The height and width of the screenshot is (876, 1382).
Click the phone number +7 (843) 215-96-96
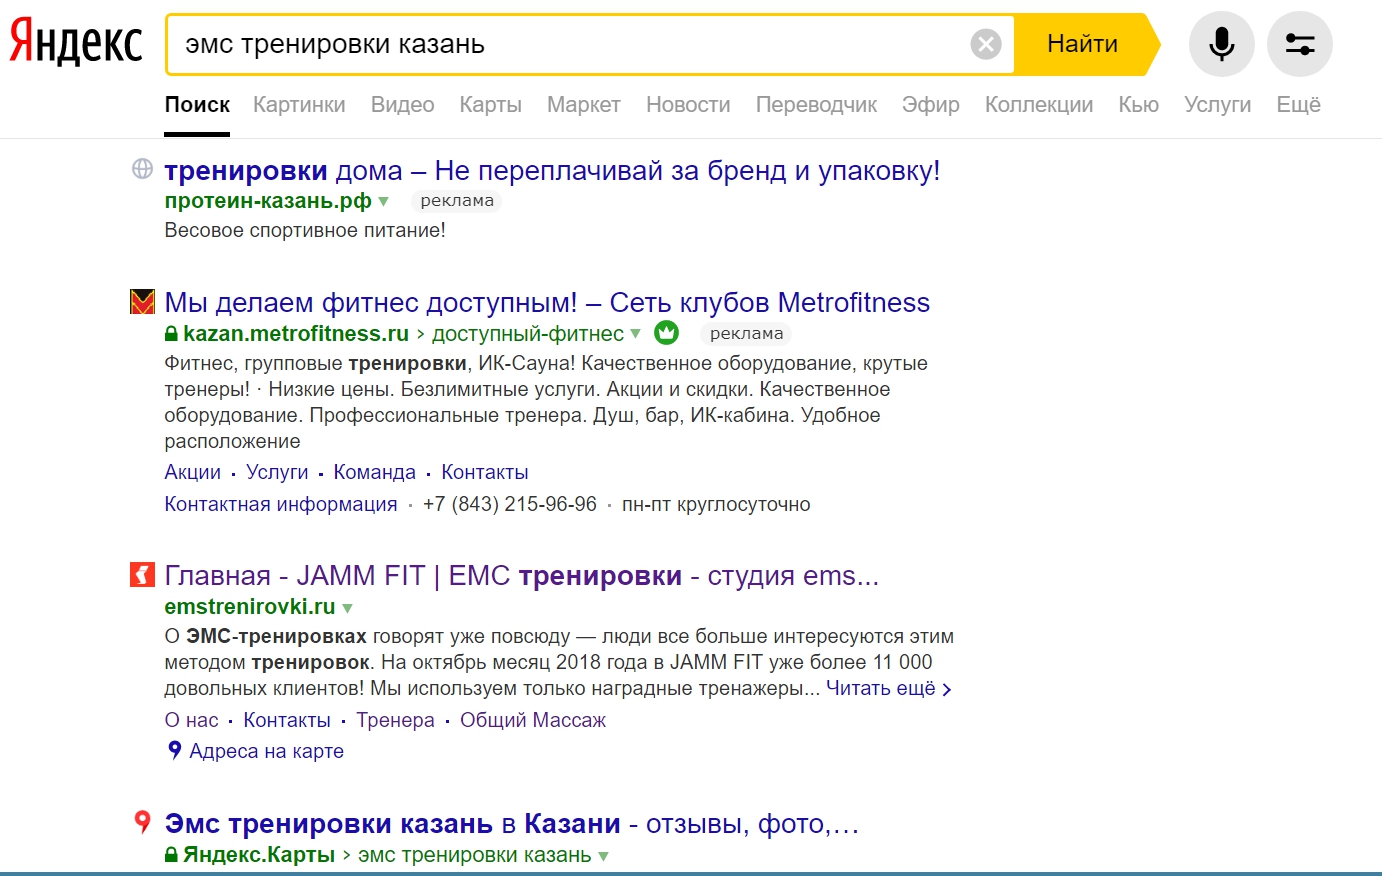pos(510,504)
